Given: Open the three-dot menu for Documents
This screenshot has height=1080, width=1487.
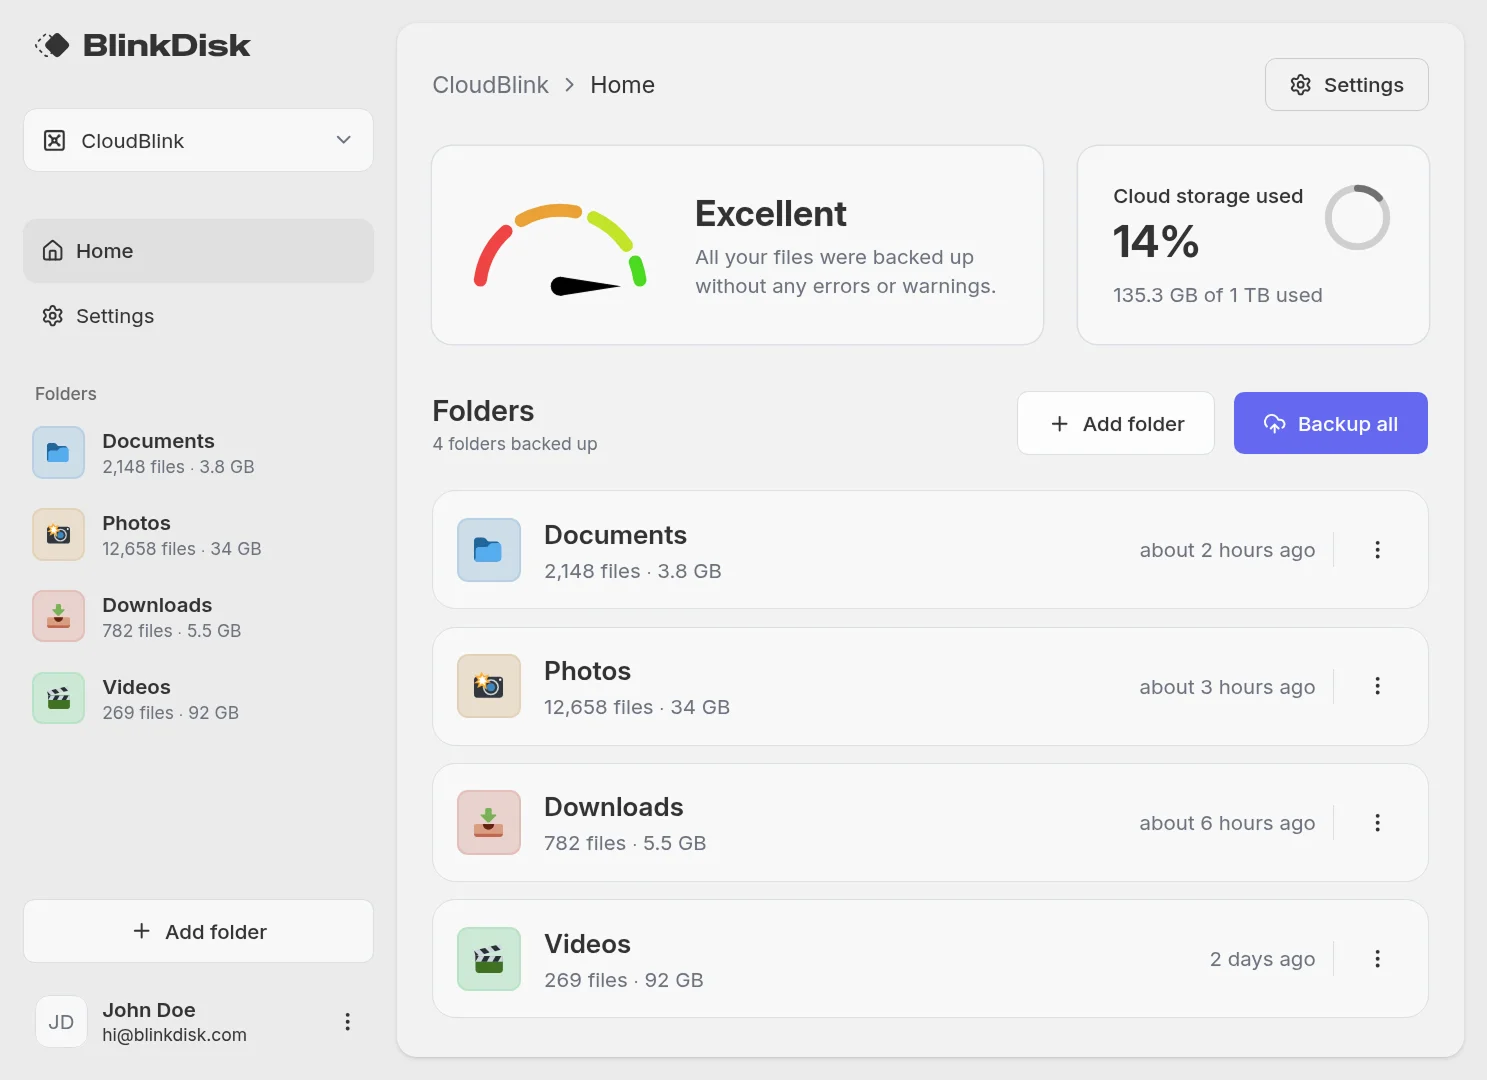Looking at the screenshot, I should point(1377,549).
